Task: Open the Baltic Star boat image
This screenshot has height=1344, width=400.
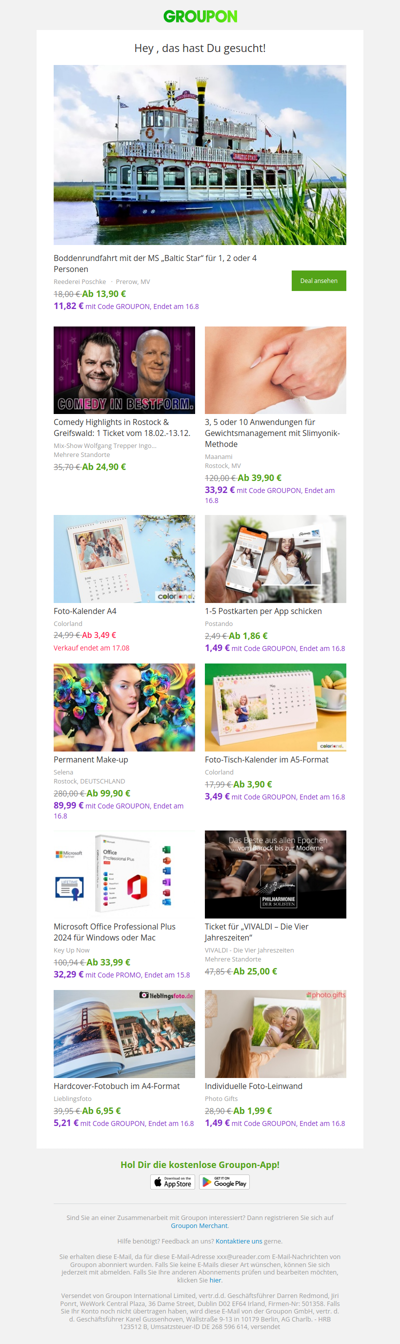Action: click(200, 155)
